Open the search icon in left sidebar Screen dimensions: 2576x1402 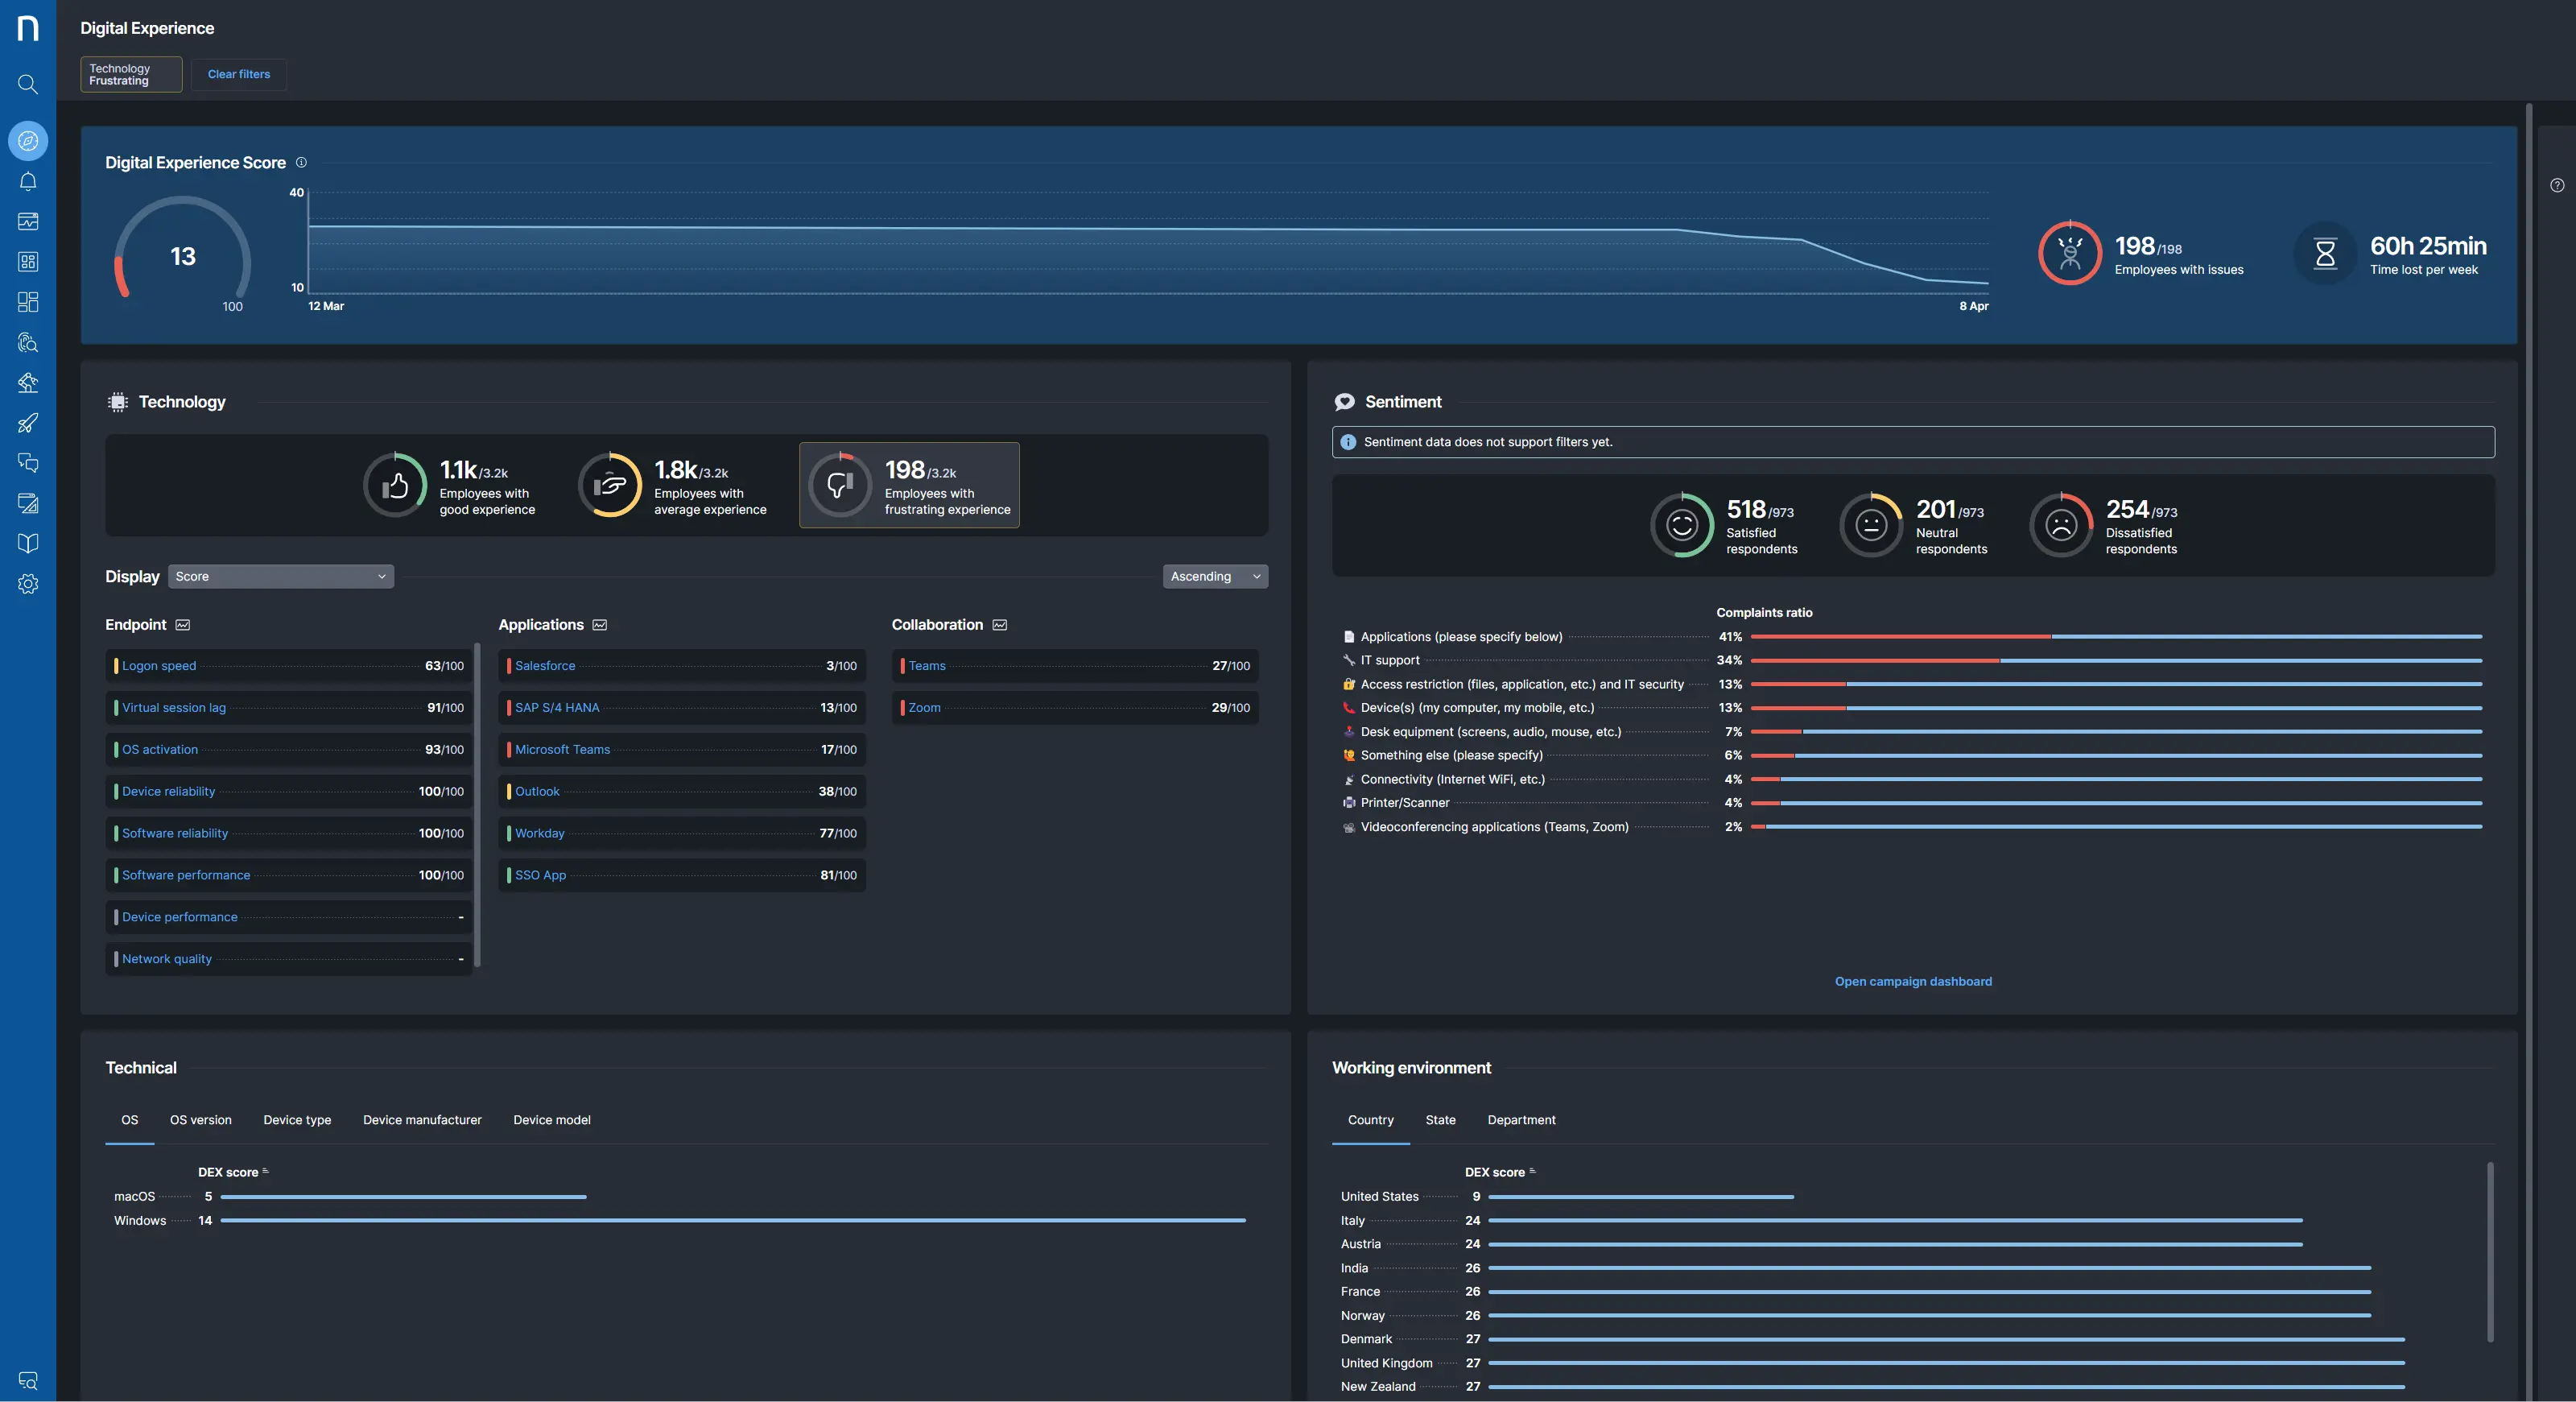(x=28, y=84)
